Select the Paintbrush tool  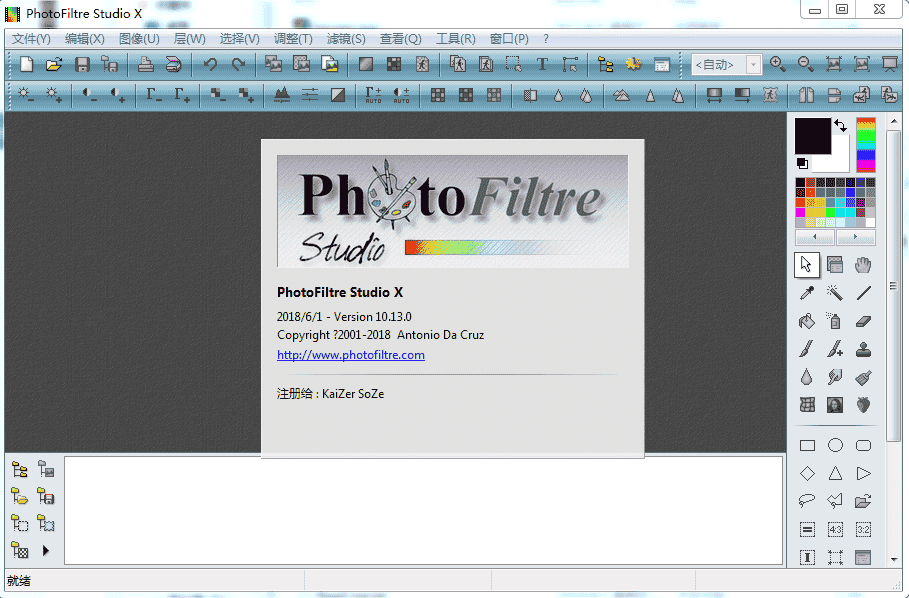[805, 350]
